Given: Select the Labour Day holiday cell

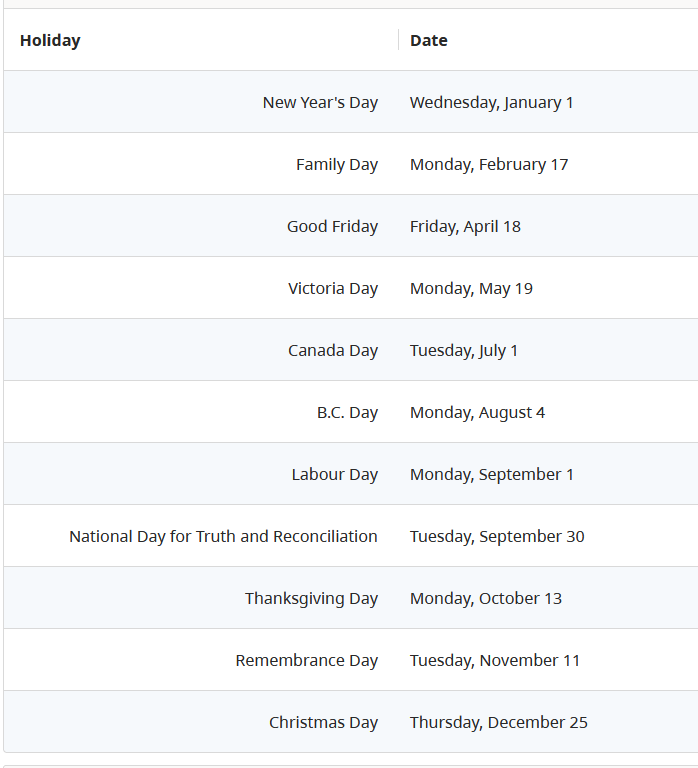Looking at the screenshot, I should (335, 475).
